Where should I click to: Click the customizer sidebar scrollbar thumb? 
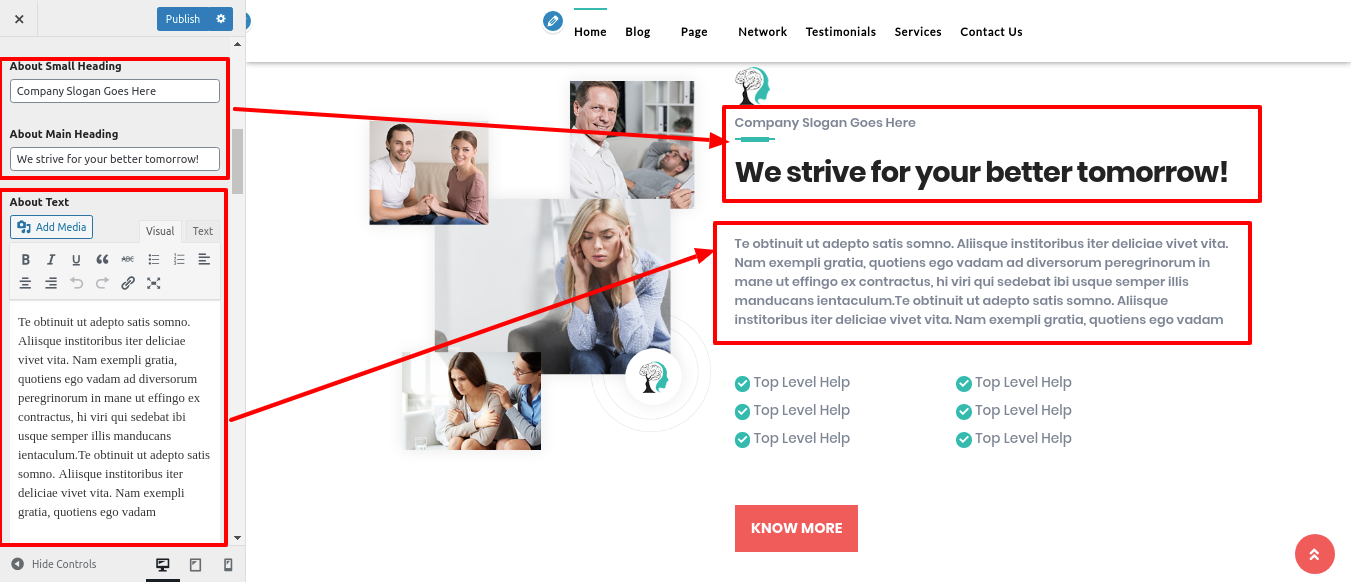coord(238,161)
